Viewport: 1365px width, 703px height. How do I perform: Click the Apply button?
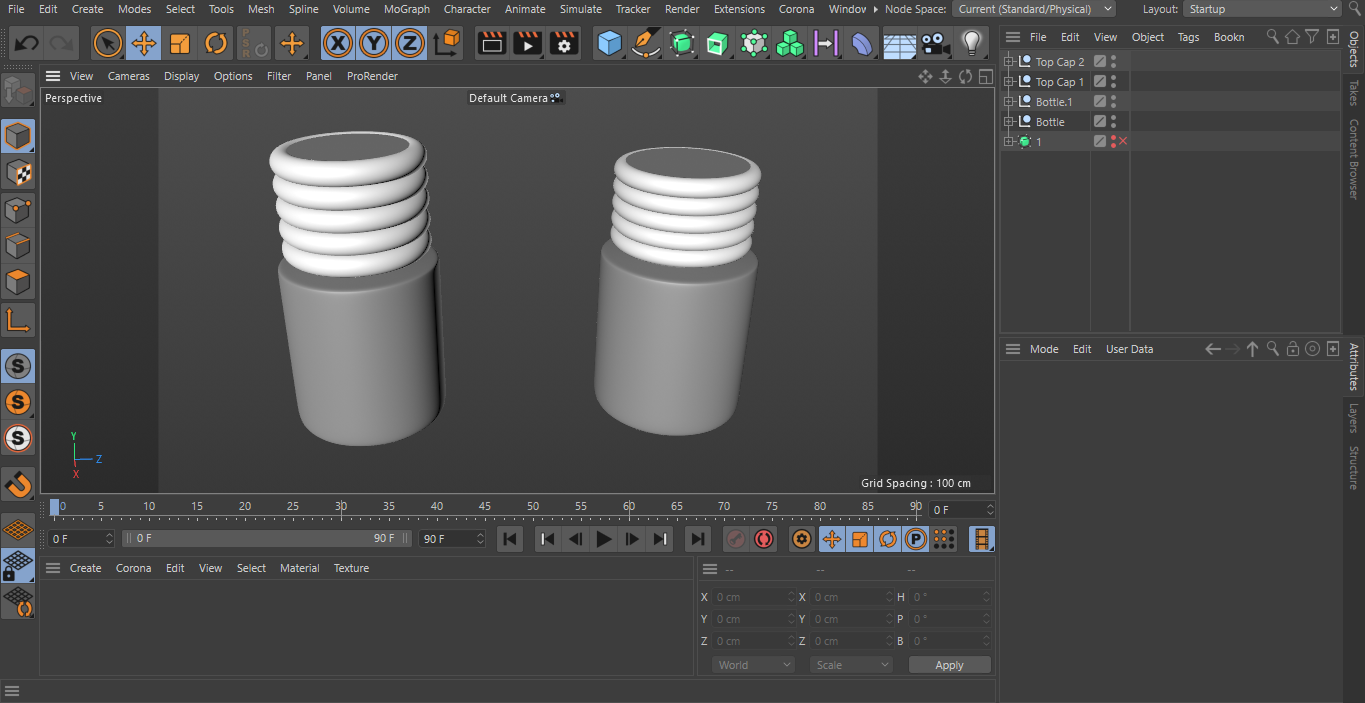point(949,665)
